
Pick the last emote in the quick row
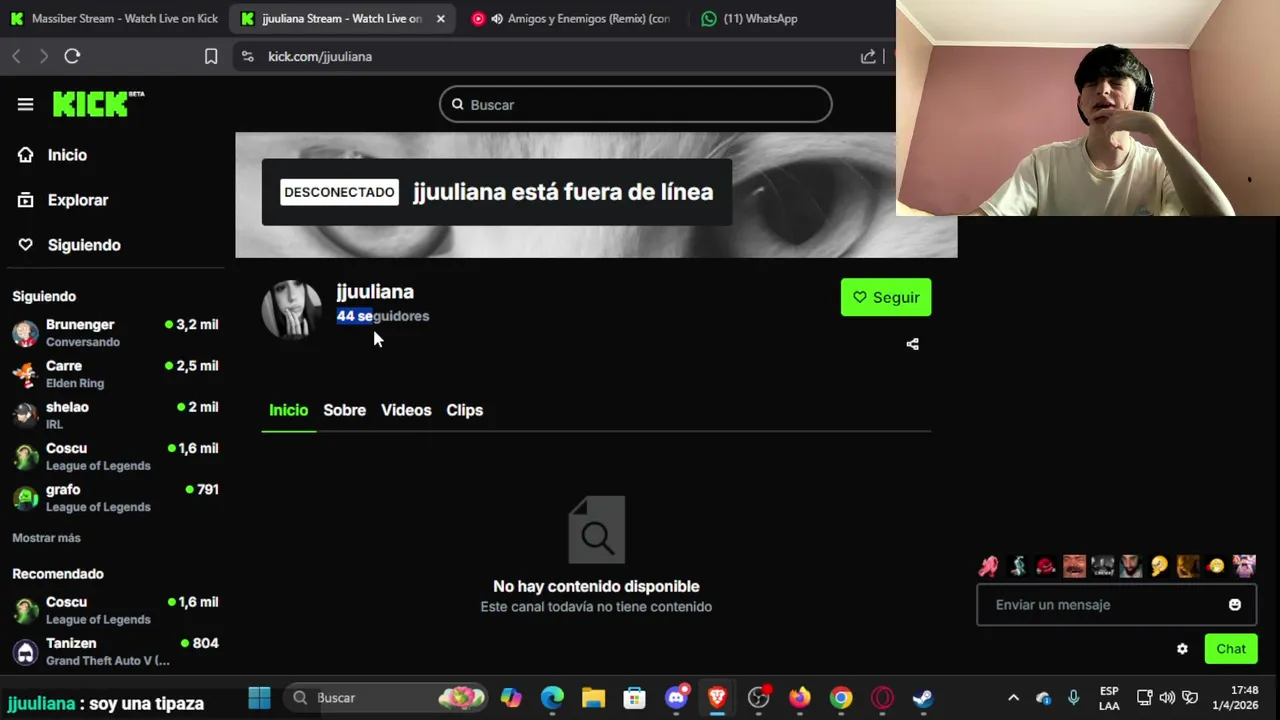(1244, 566)
